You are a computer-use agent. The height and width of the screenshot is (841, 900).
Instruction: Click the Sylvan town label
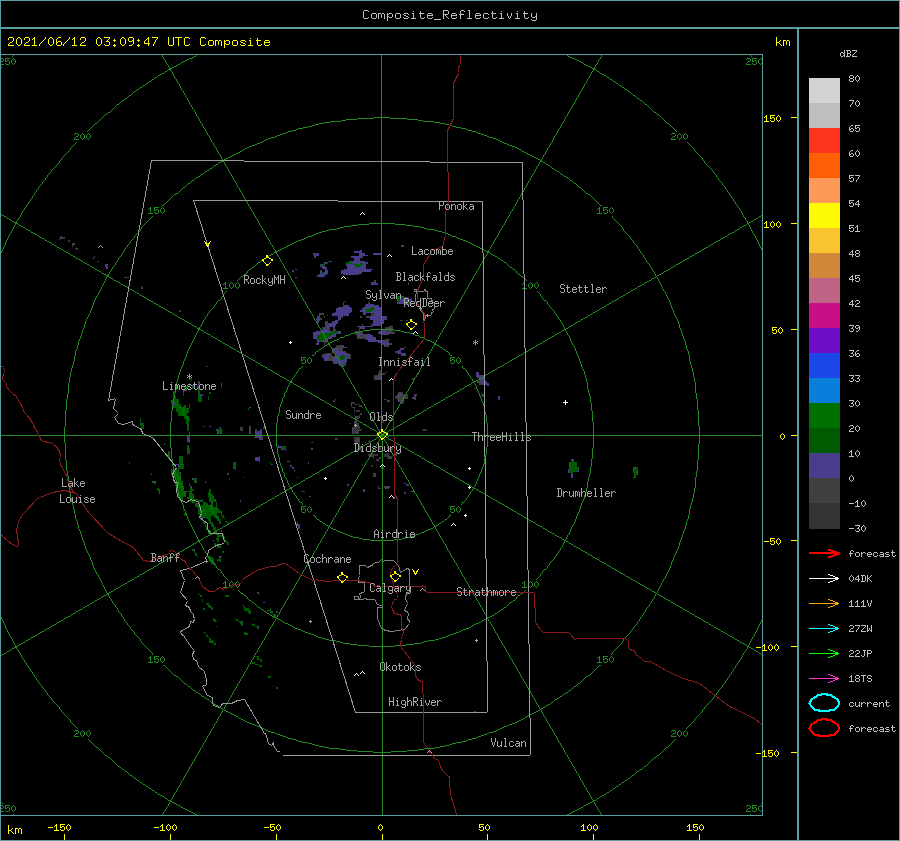point(383,295)
